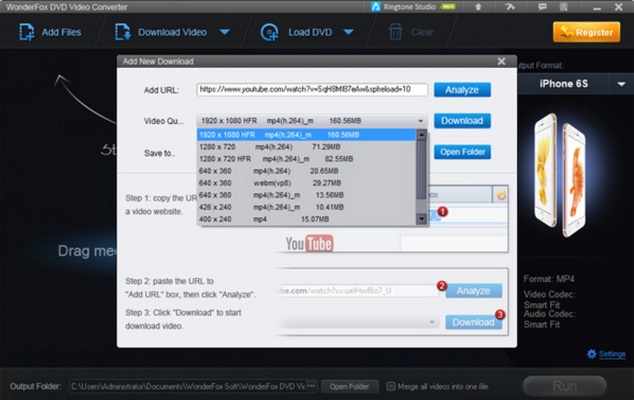Click Open Folder in the download dialog
The width and height of the screenshot is (634, 400).
[462, 152]
